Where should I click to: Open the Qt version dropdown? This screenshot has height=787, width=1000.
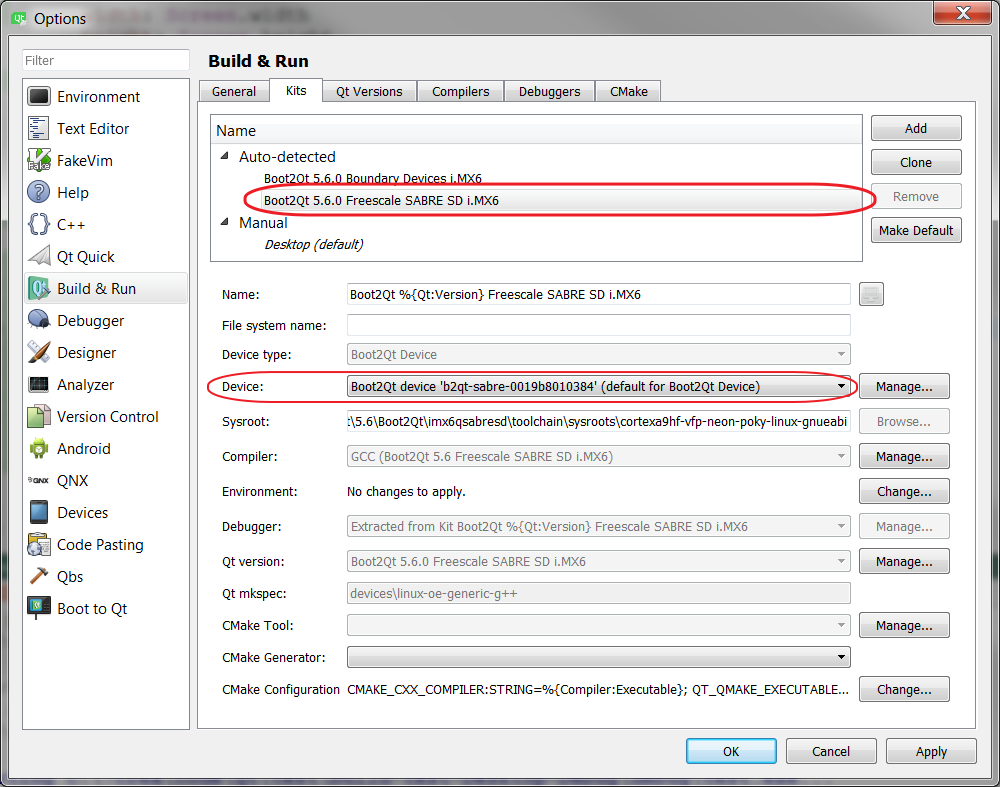coord(599,561)
